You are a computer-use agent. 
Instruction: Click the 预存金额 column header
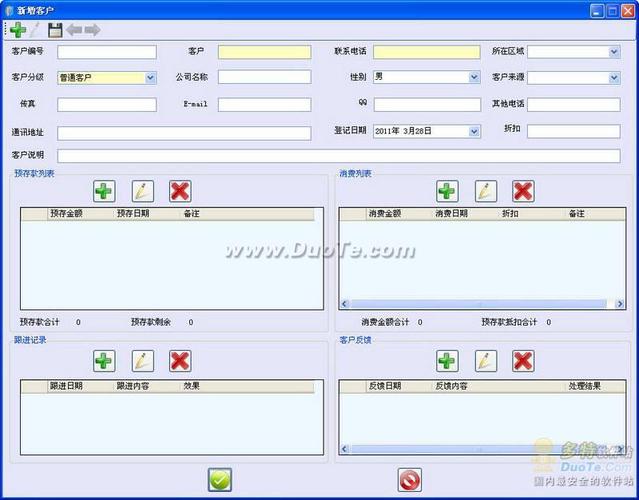(x=80, y=214)
